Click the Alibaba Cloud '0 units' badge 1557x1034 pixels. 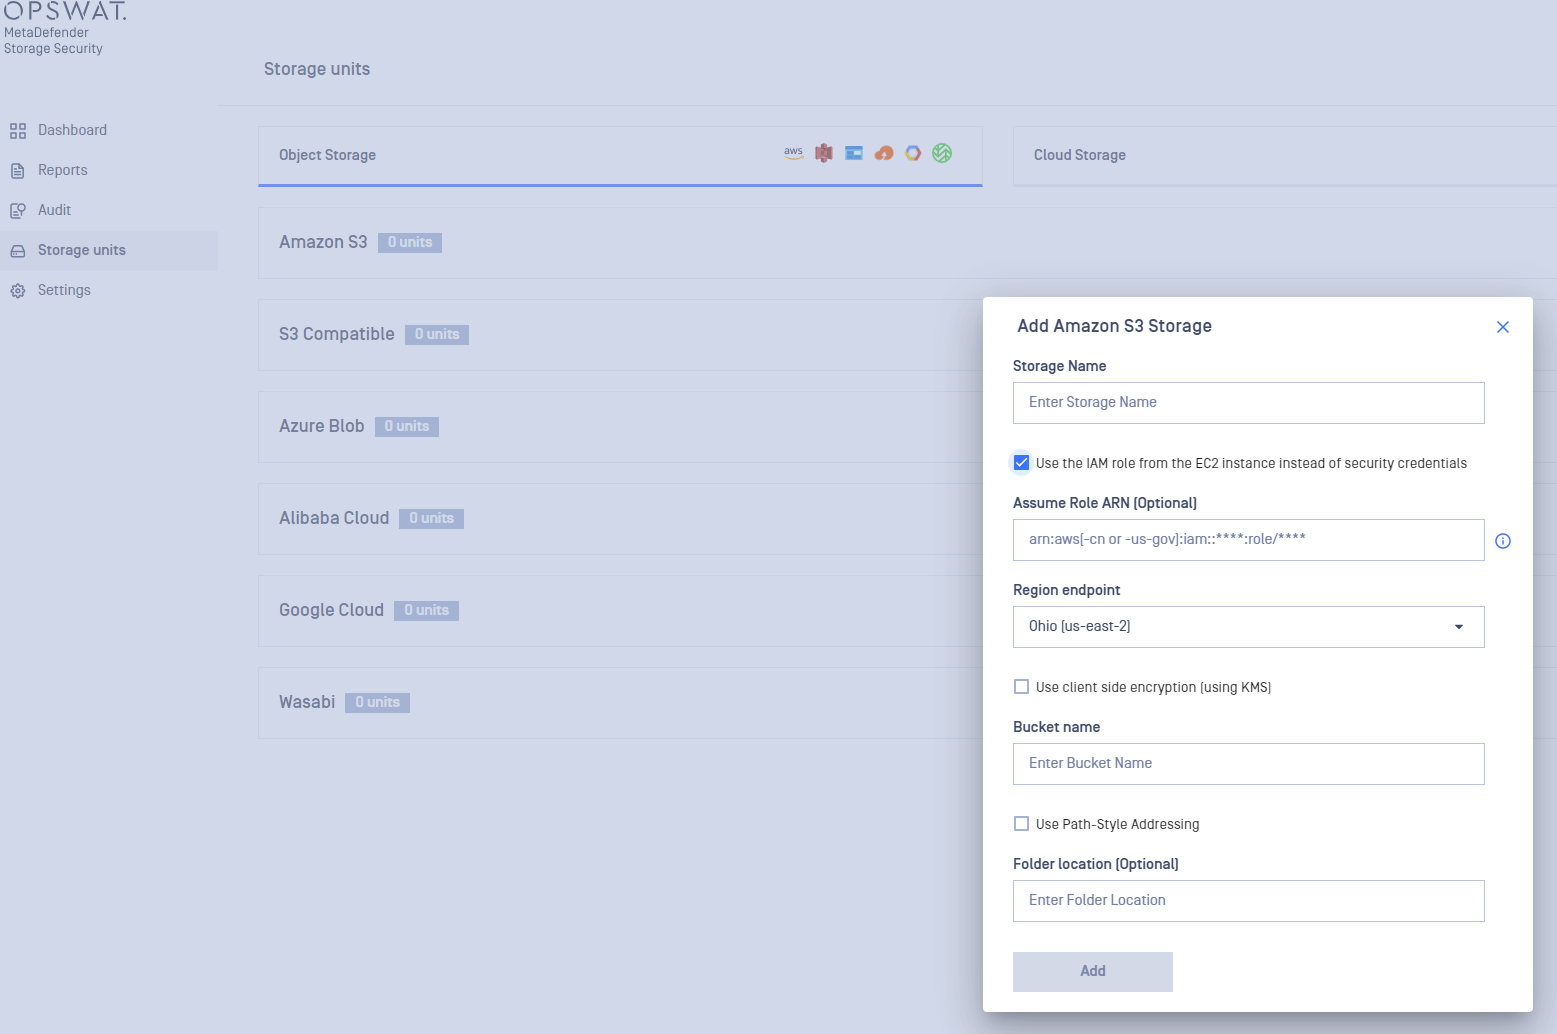pyautogui.click(x=431, y=519)
